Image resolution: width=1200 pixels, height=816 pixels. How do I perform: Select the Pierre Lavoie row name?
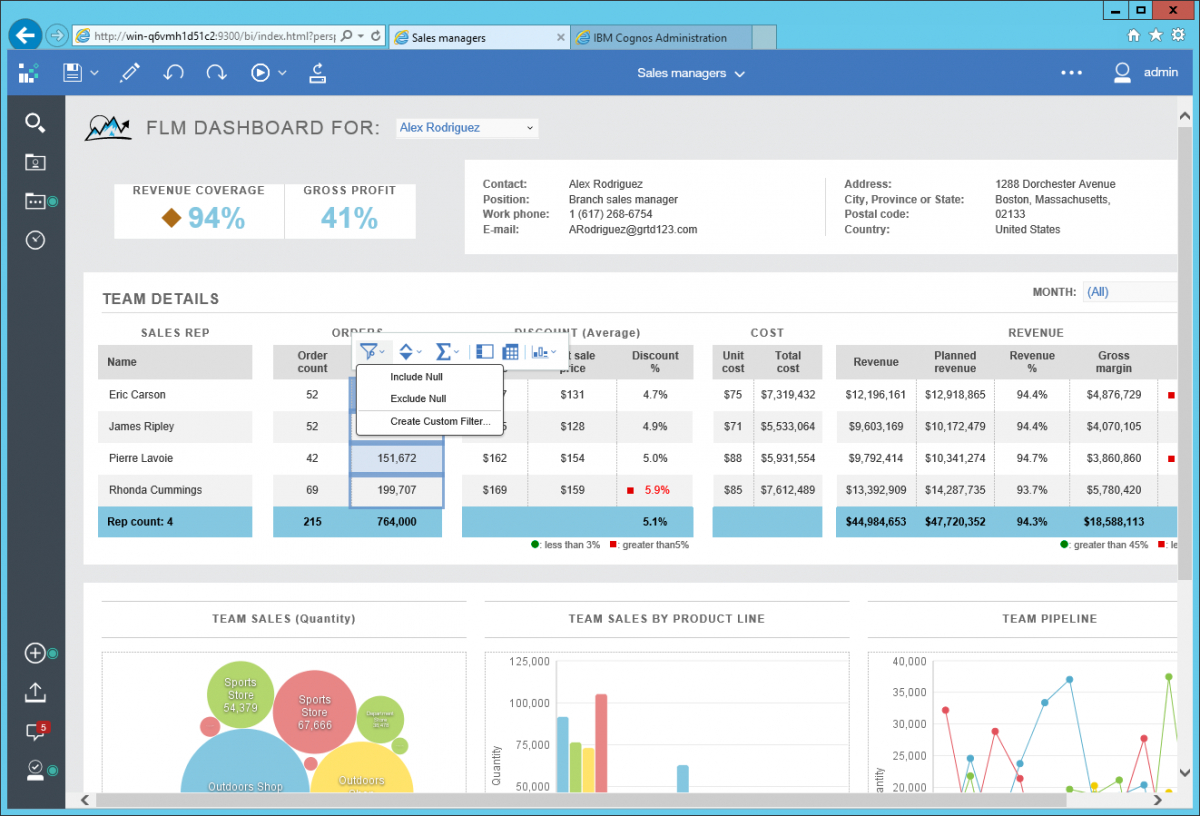pyautogui.click(x=141, y=459)
